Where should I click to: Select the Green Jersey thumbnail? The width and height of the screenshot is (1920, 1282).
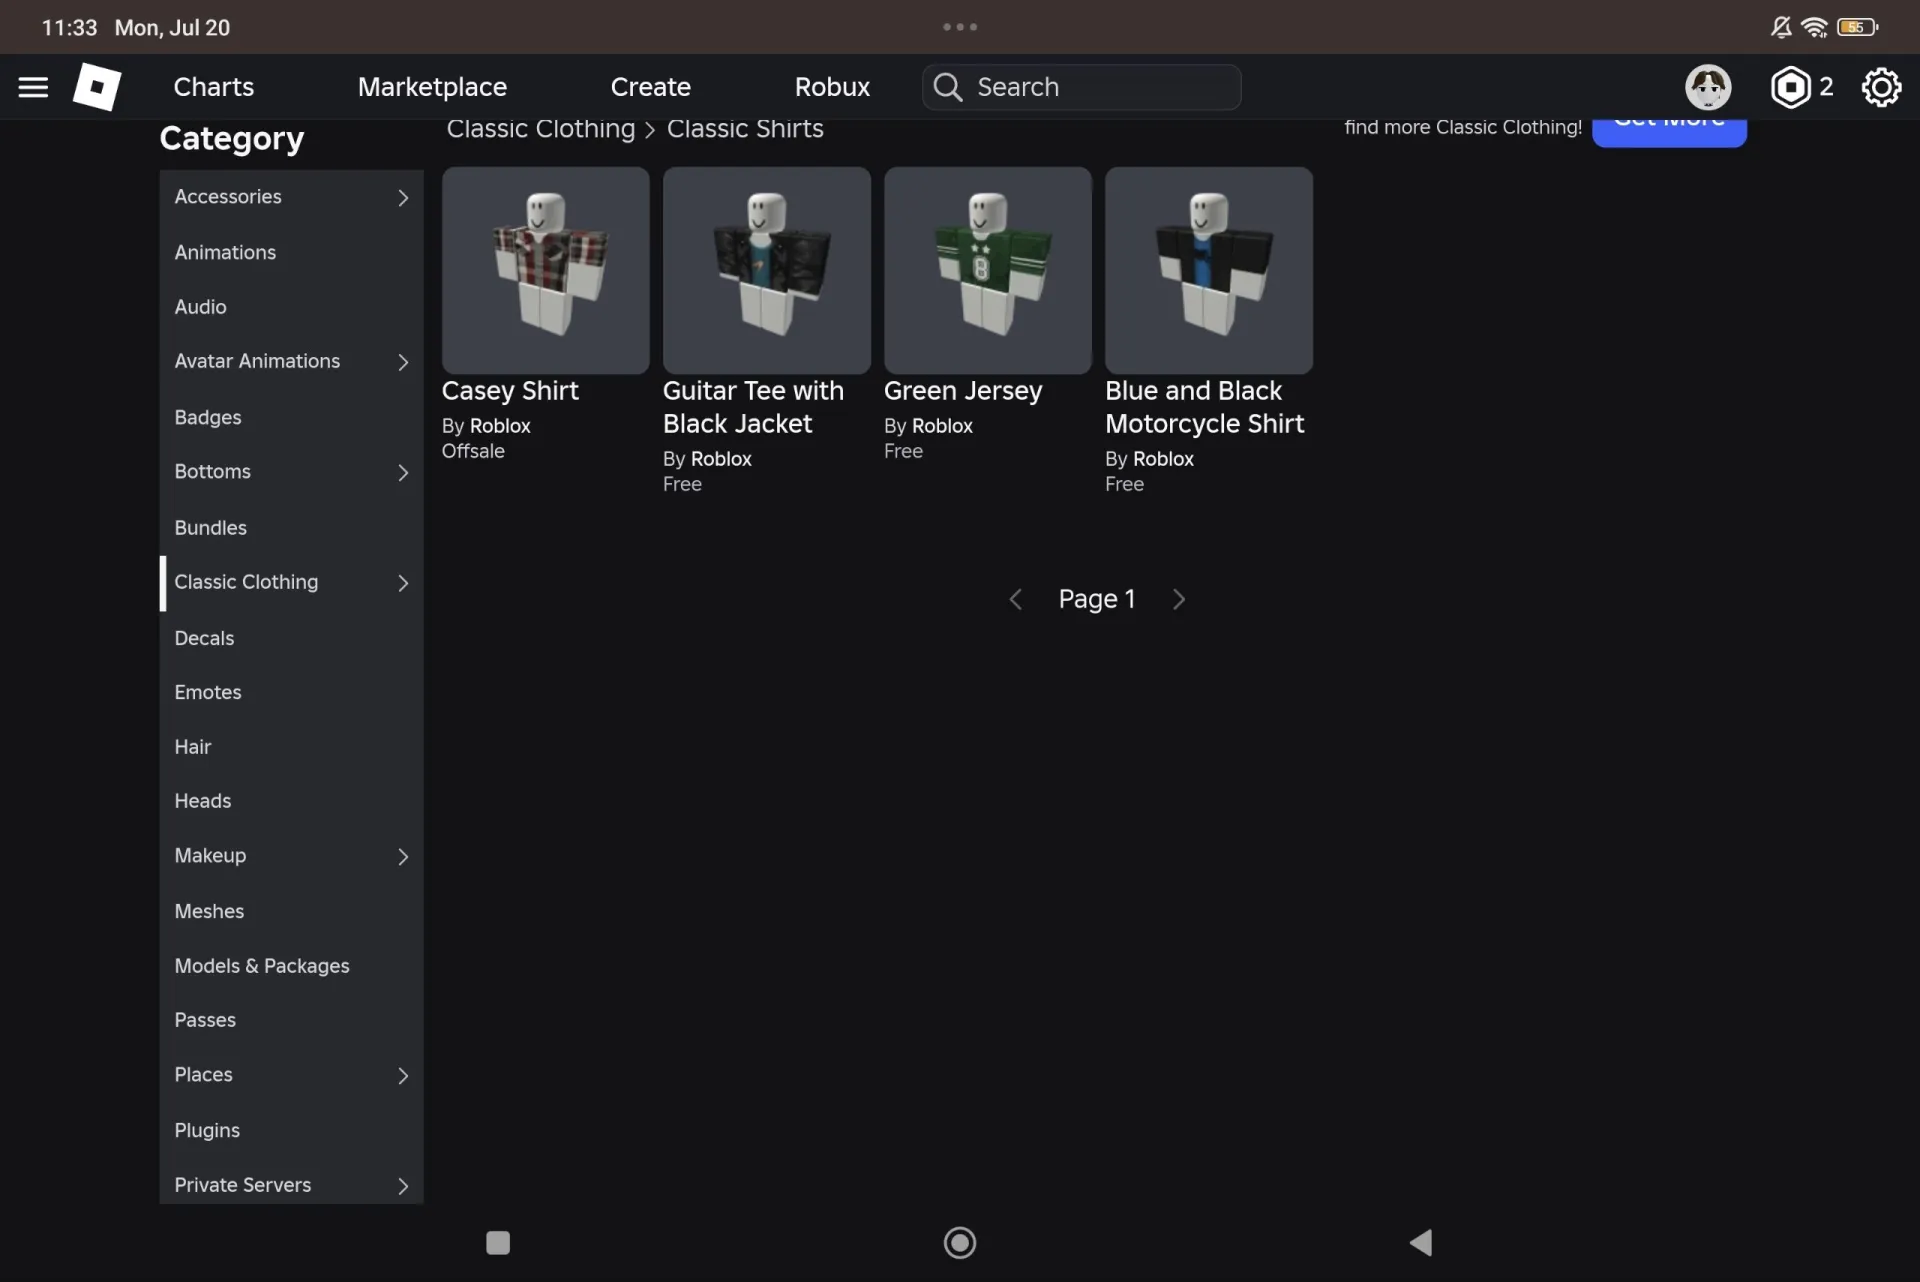point(987,270)
